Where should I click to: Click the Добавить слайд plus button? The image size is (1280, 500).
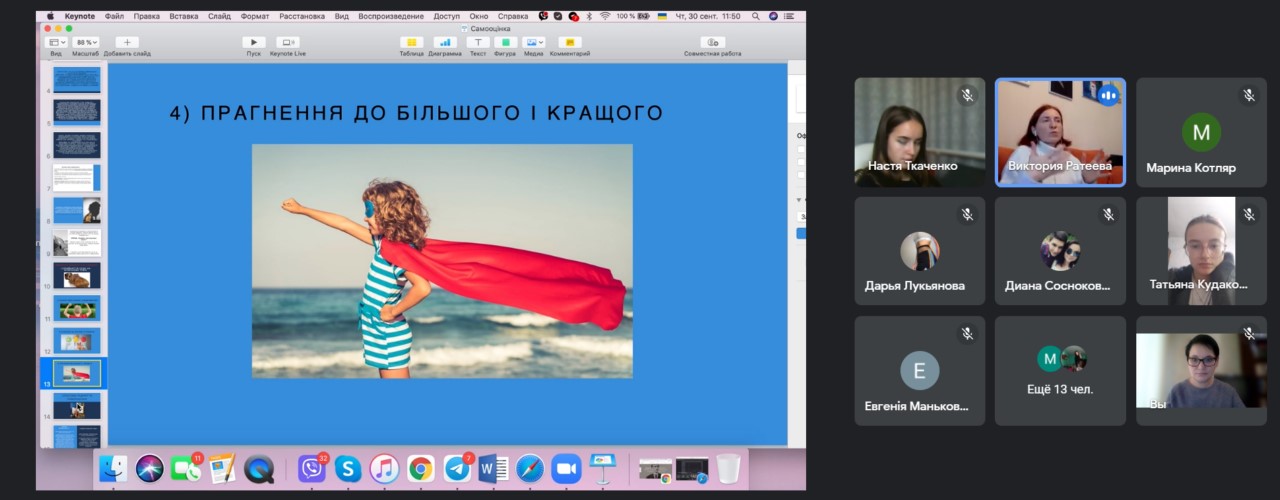coord(127,43)
